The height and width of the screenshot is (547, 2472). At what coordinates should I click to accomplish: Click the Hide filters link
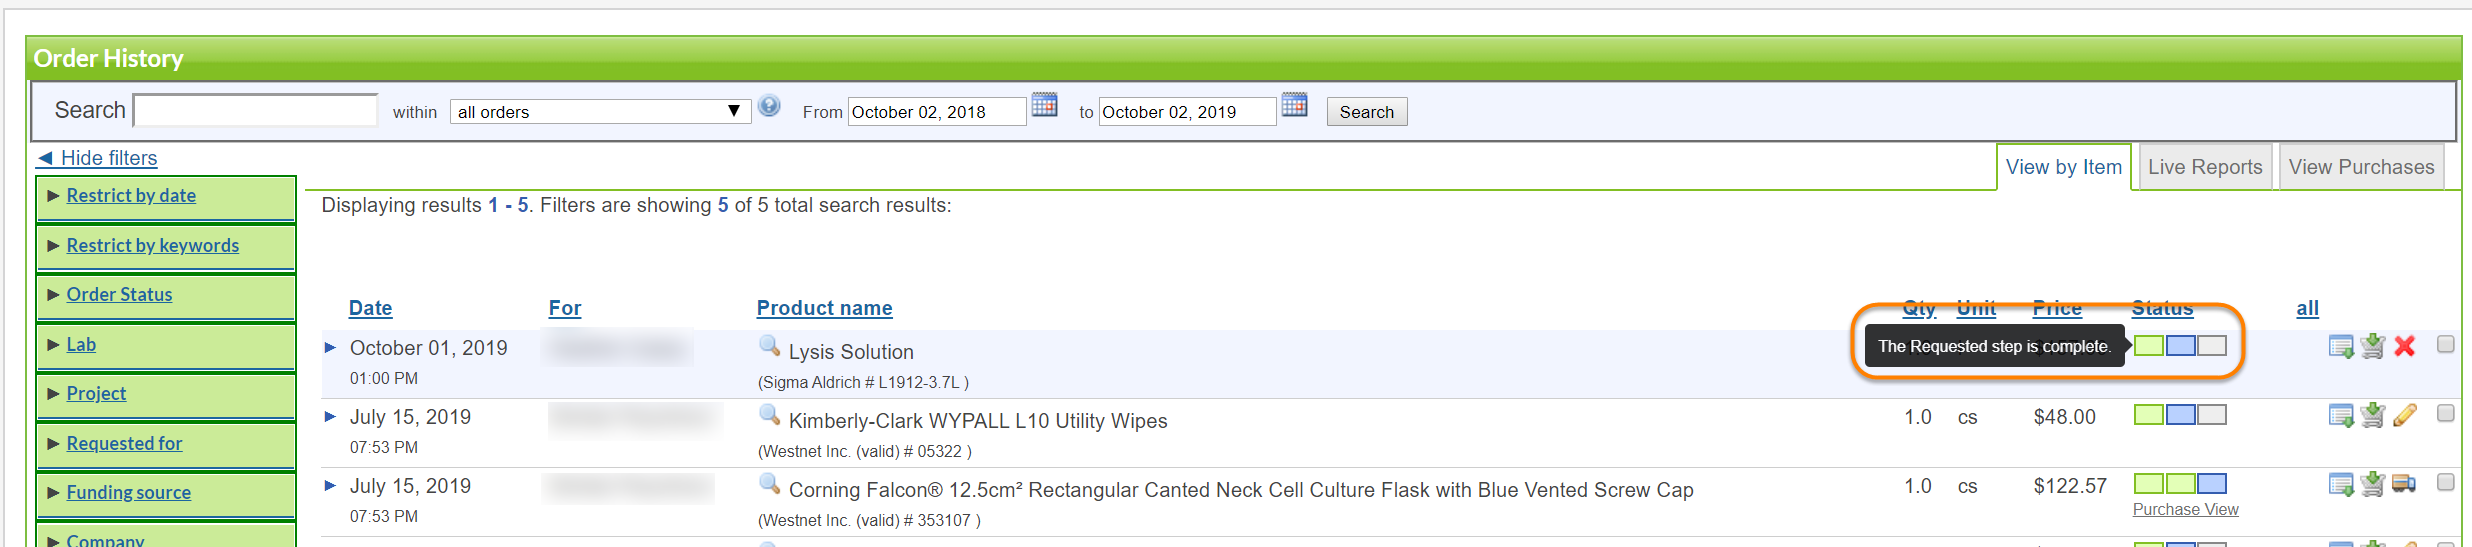tap(108, 158)
